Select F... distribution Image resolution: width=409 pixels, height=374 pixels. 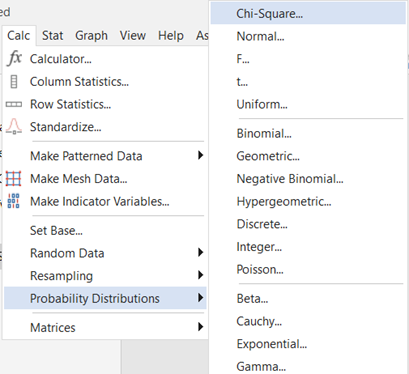308,59
